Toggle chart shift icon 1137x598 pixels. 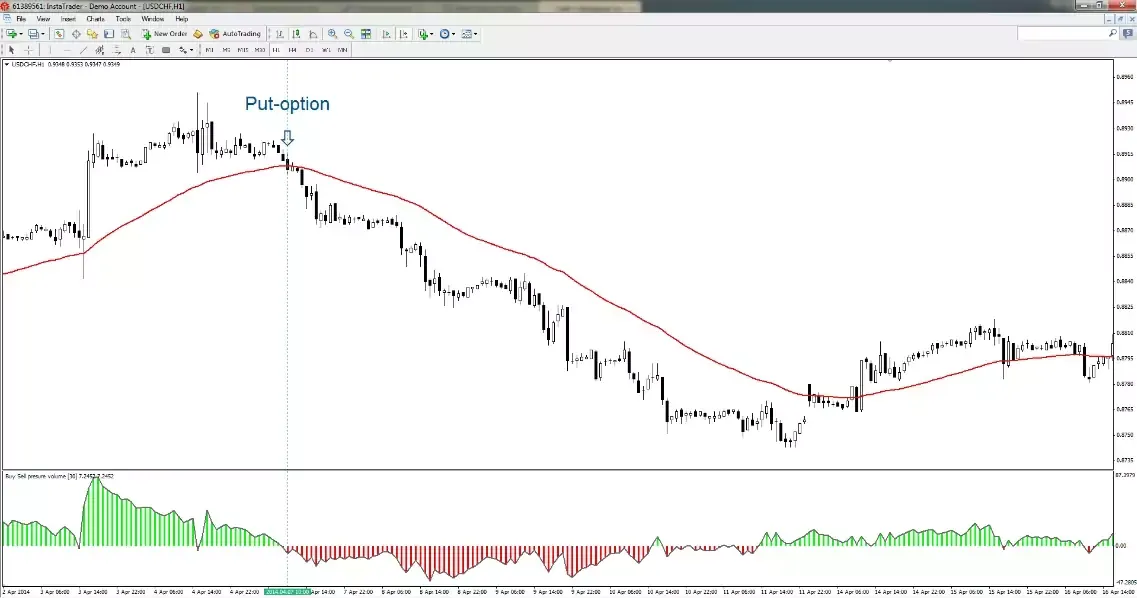pos(403,34)
